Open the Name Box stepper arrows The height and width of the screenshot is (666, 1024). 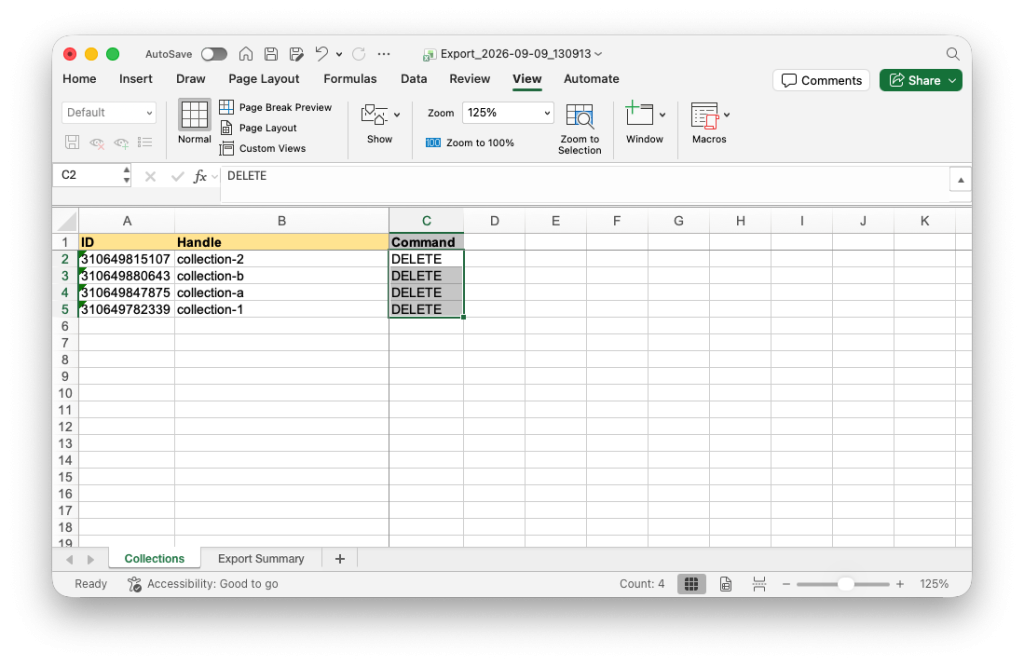click(126, 175)
